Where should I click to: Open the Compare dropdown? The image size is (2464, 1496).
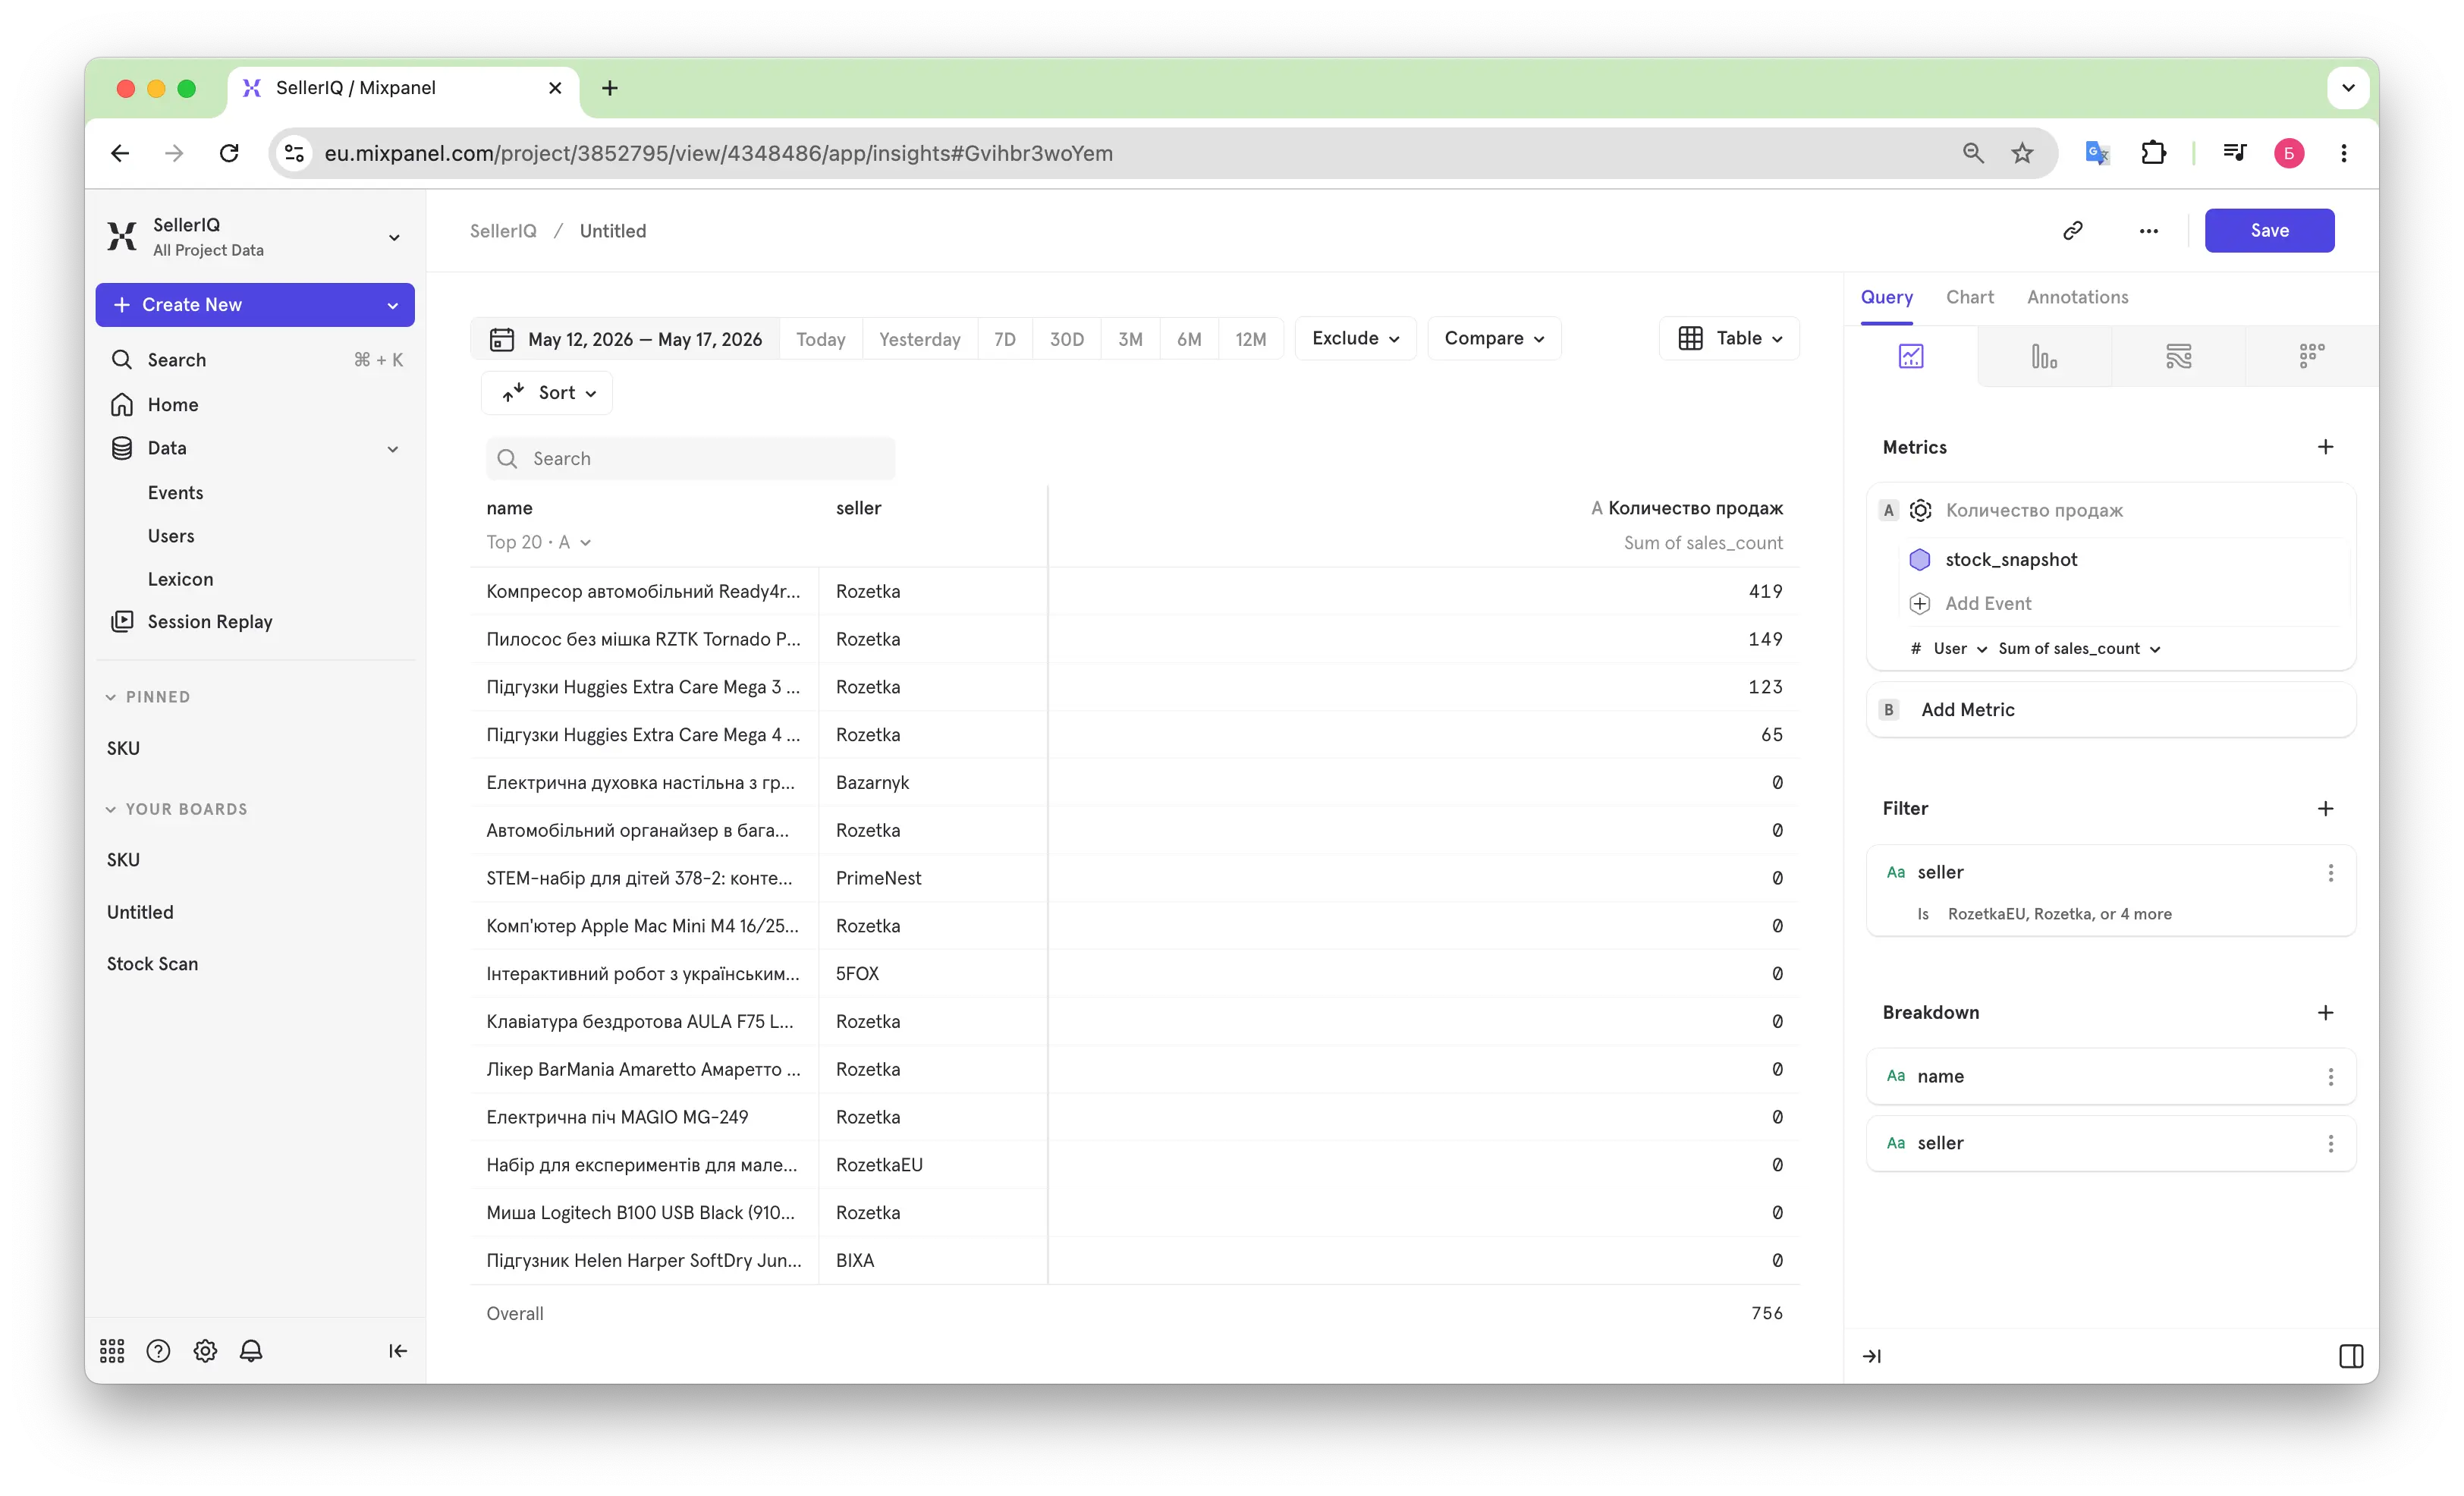tap(1494, 339)
